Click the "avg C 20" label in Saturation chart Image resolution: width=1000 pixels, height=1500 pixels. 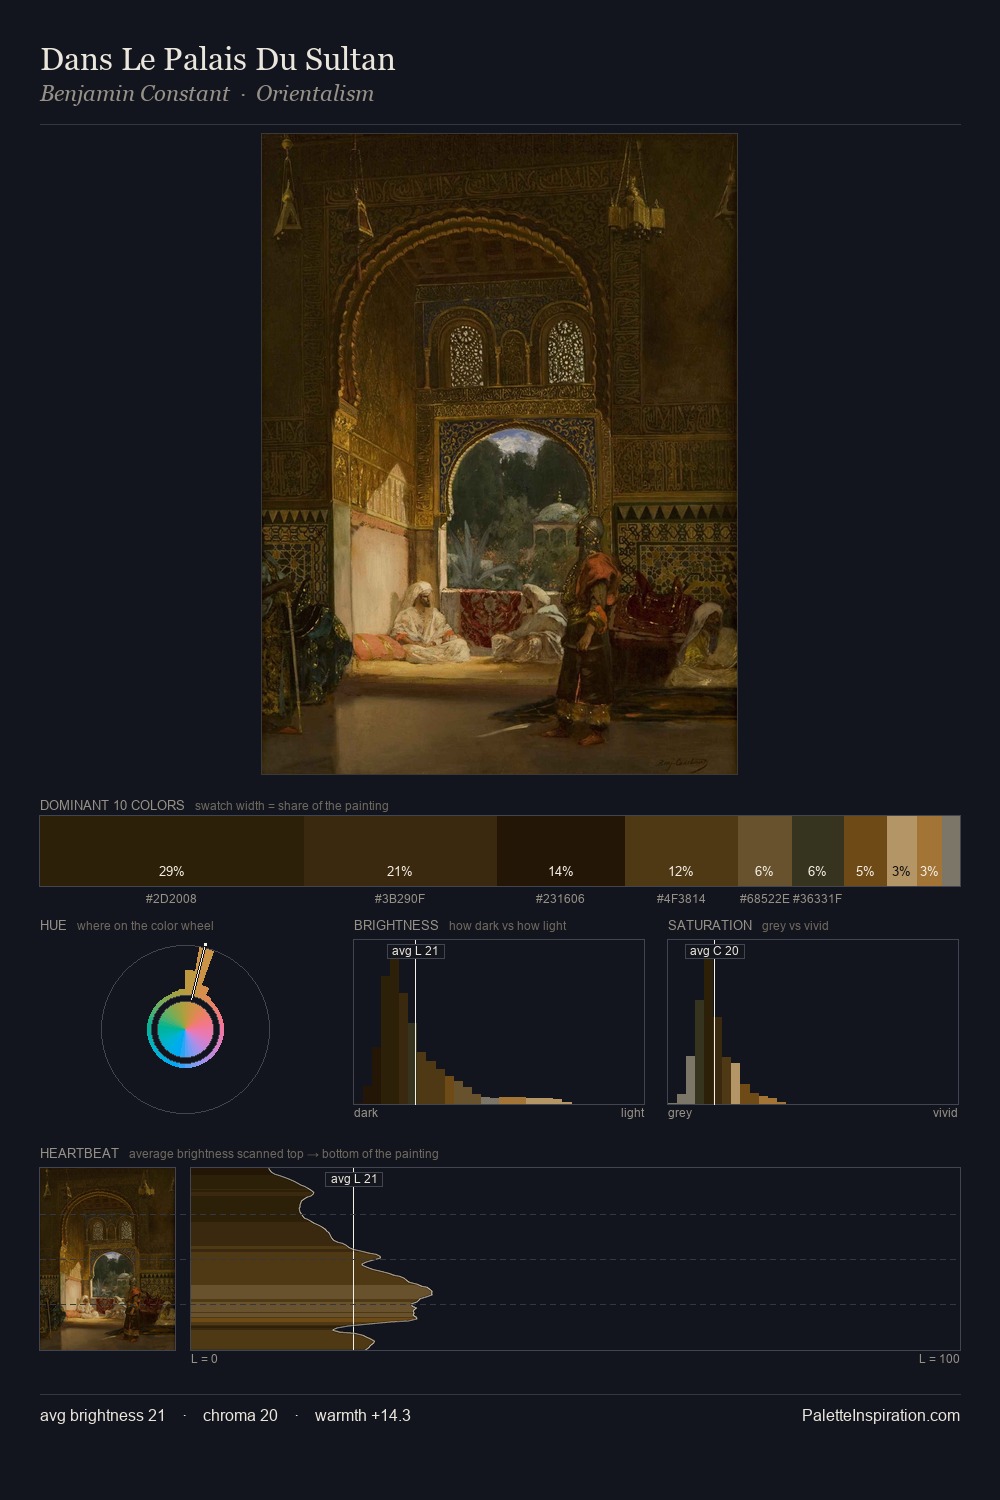(x=714, y=951)
